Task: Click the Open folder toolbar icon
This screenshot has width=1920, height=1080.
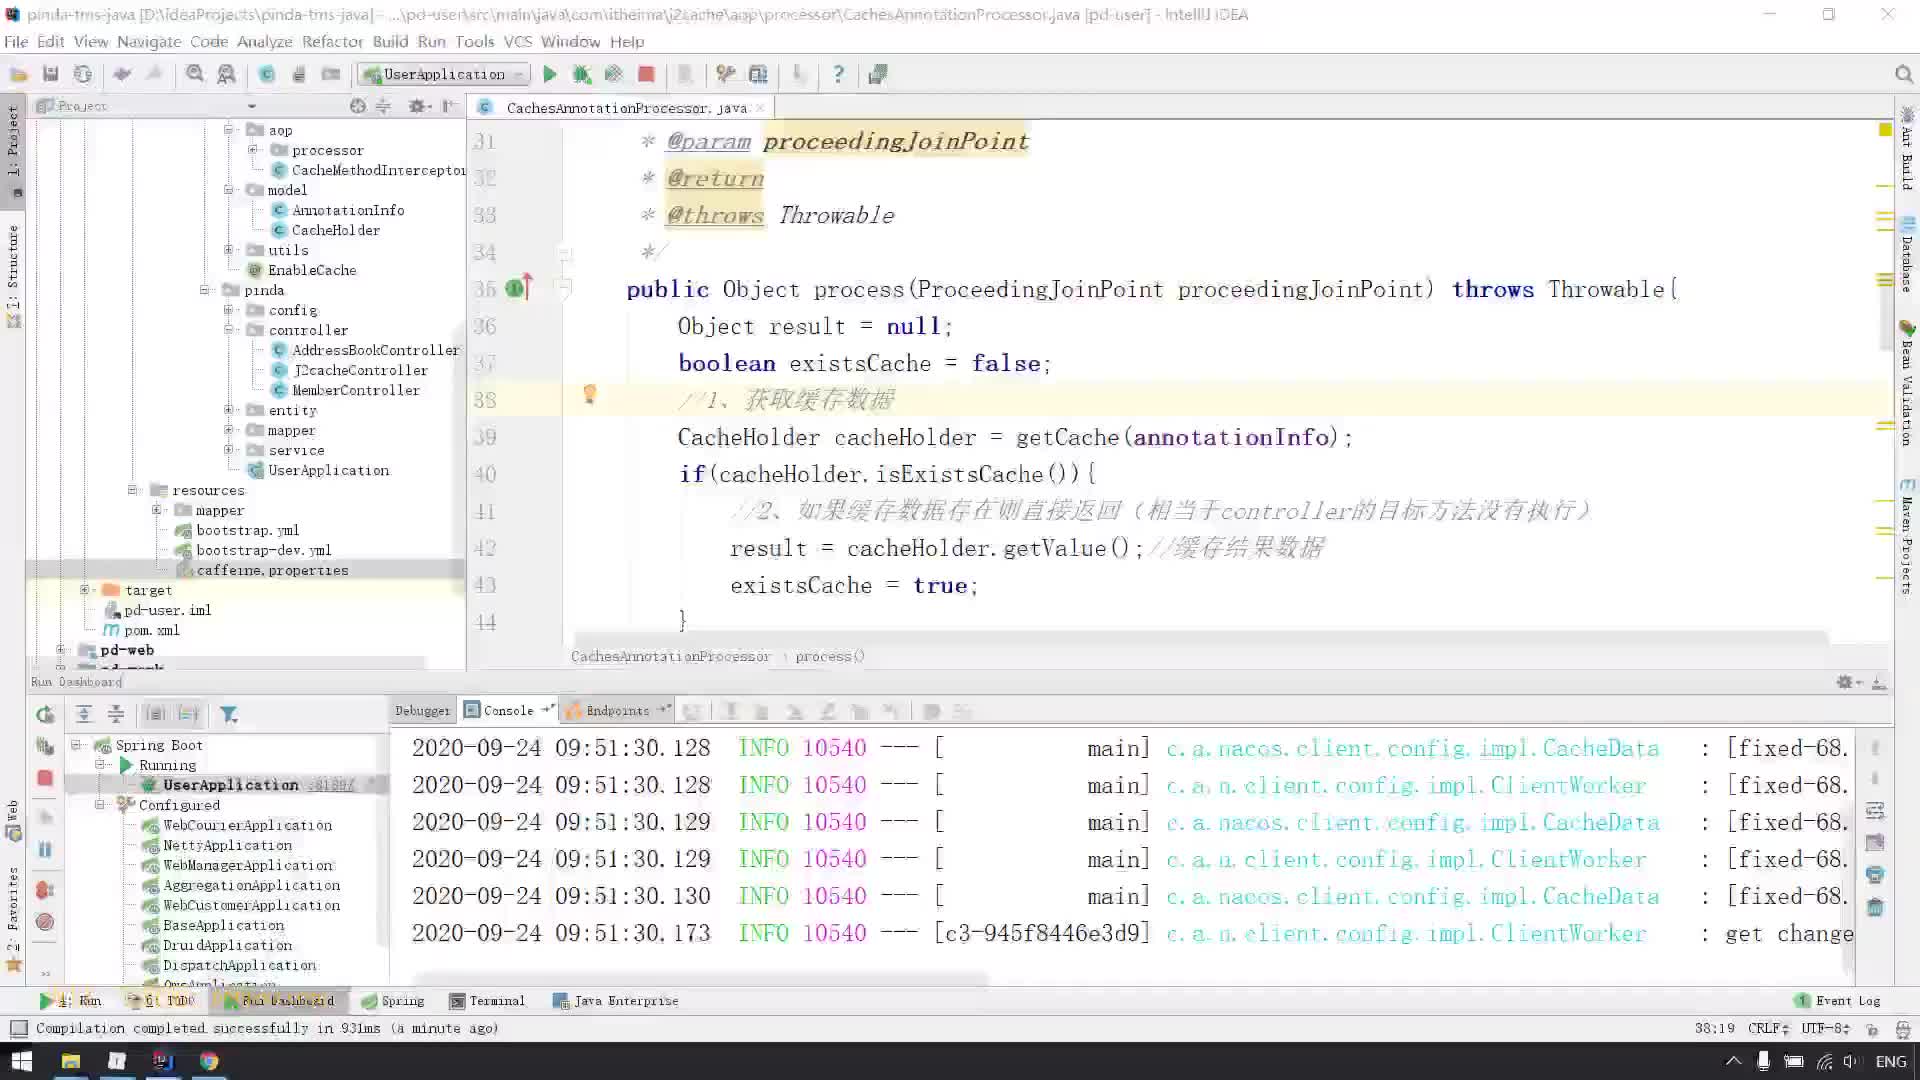Action: point(18,74)
